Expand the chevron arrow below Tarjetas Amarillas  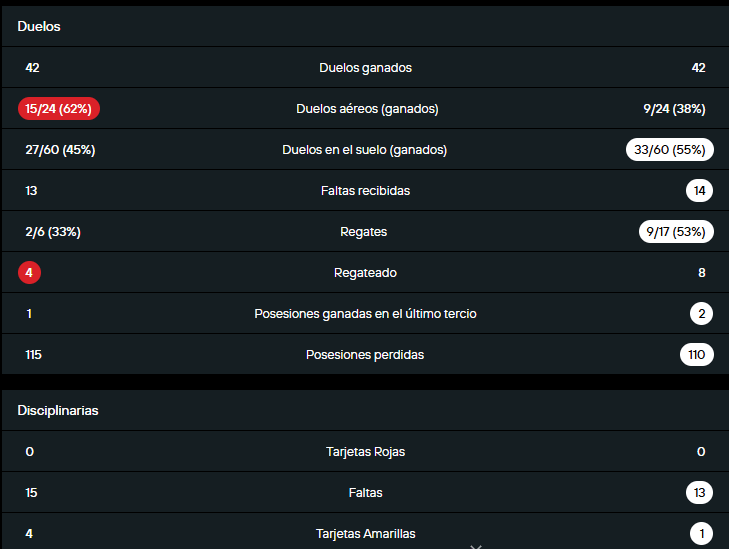(x=476, y=545)
